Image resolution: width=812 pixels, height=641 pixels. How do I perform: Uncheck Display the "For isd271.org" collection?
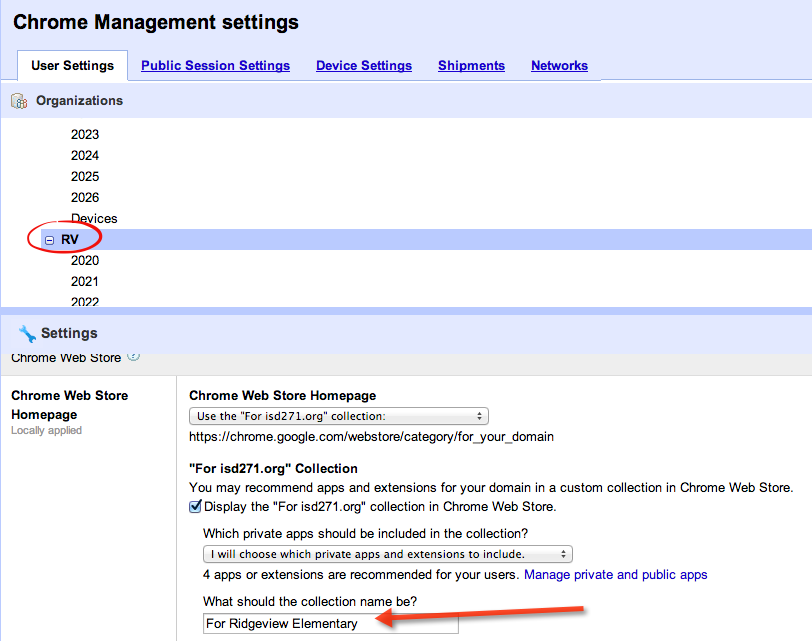point(195,506)
